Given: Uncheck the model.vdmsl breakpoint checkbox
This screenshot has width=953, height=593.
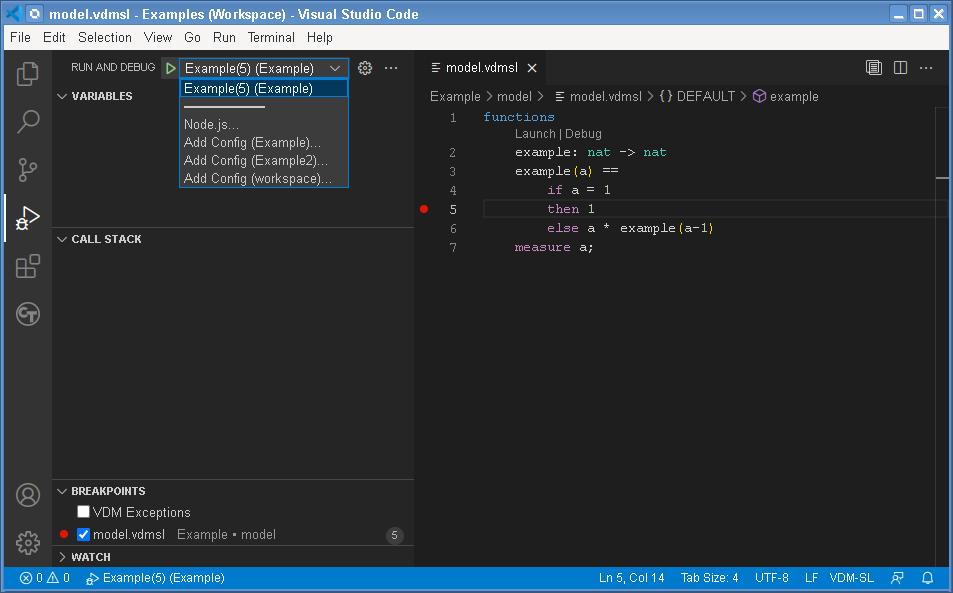Looking at the screenshot, I should [x=83, y=534].
